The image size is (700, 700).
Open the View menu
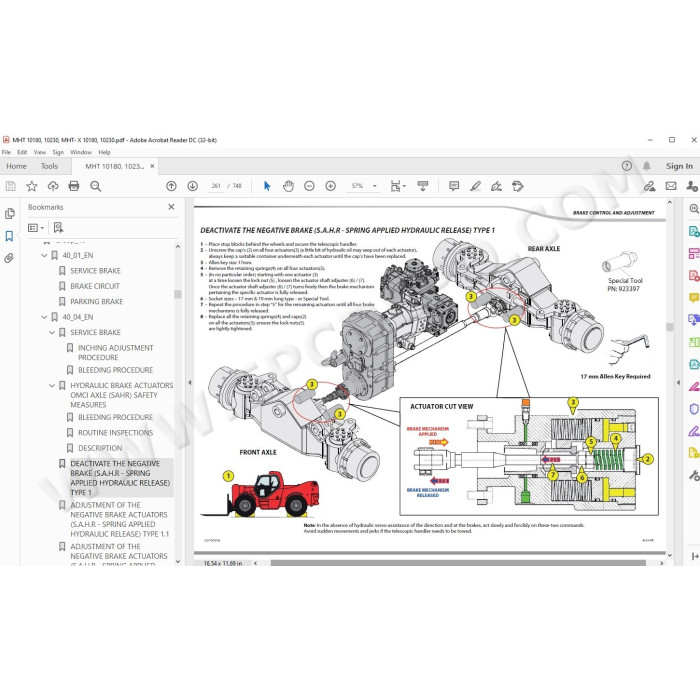tap(40, 152)
